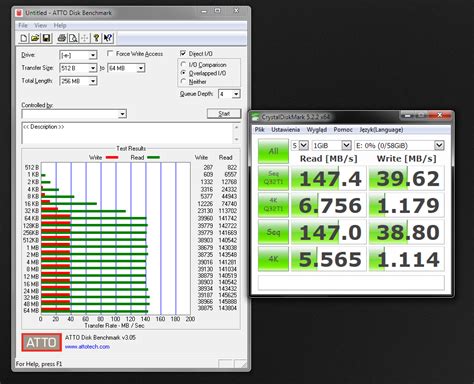Uncheck the Direct I/O checkbox

pyautogui.click(x=183, y=53)
